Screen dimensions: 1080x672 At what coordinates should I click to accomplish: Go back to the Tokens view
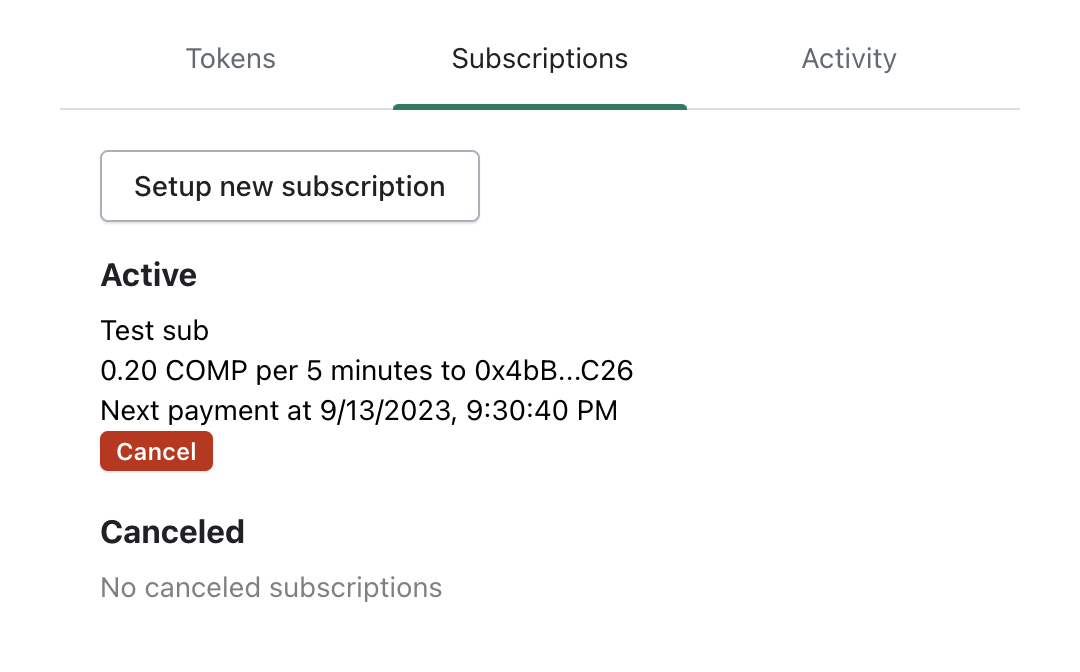point(231,58)
